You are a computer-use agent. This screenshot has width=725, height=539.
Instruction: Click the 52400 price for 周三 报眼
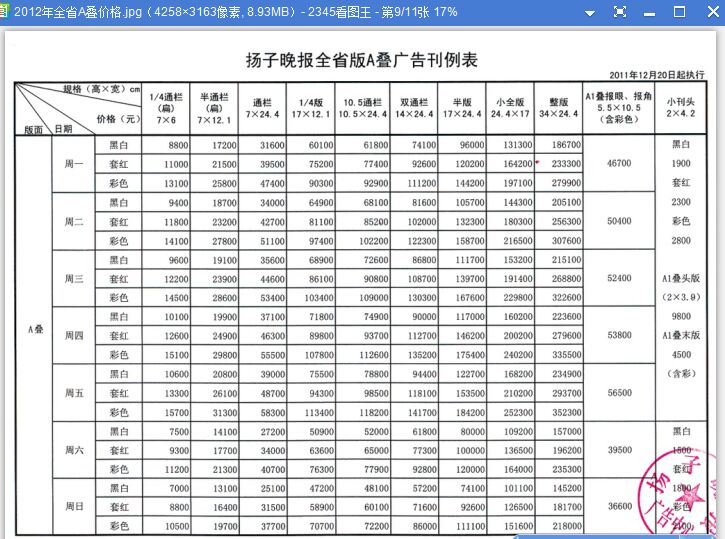click(619, 278)
